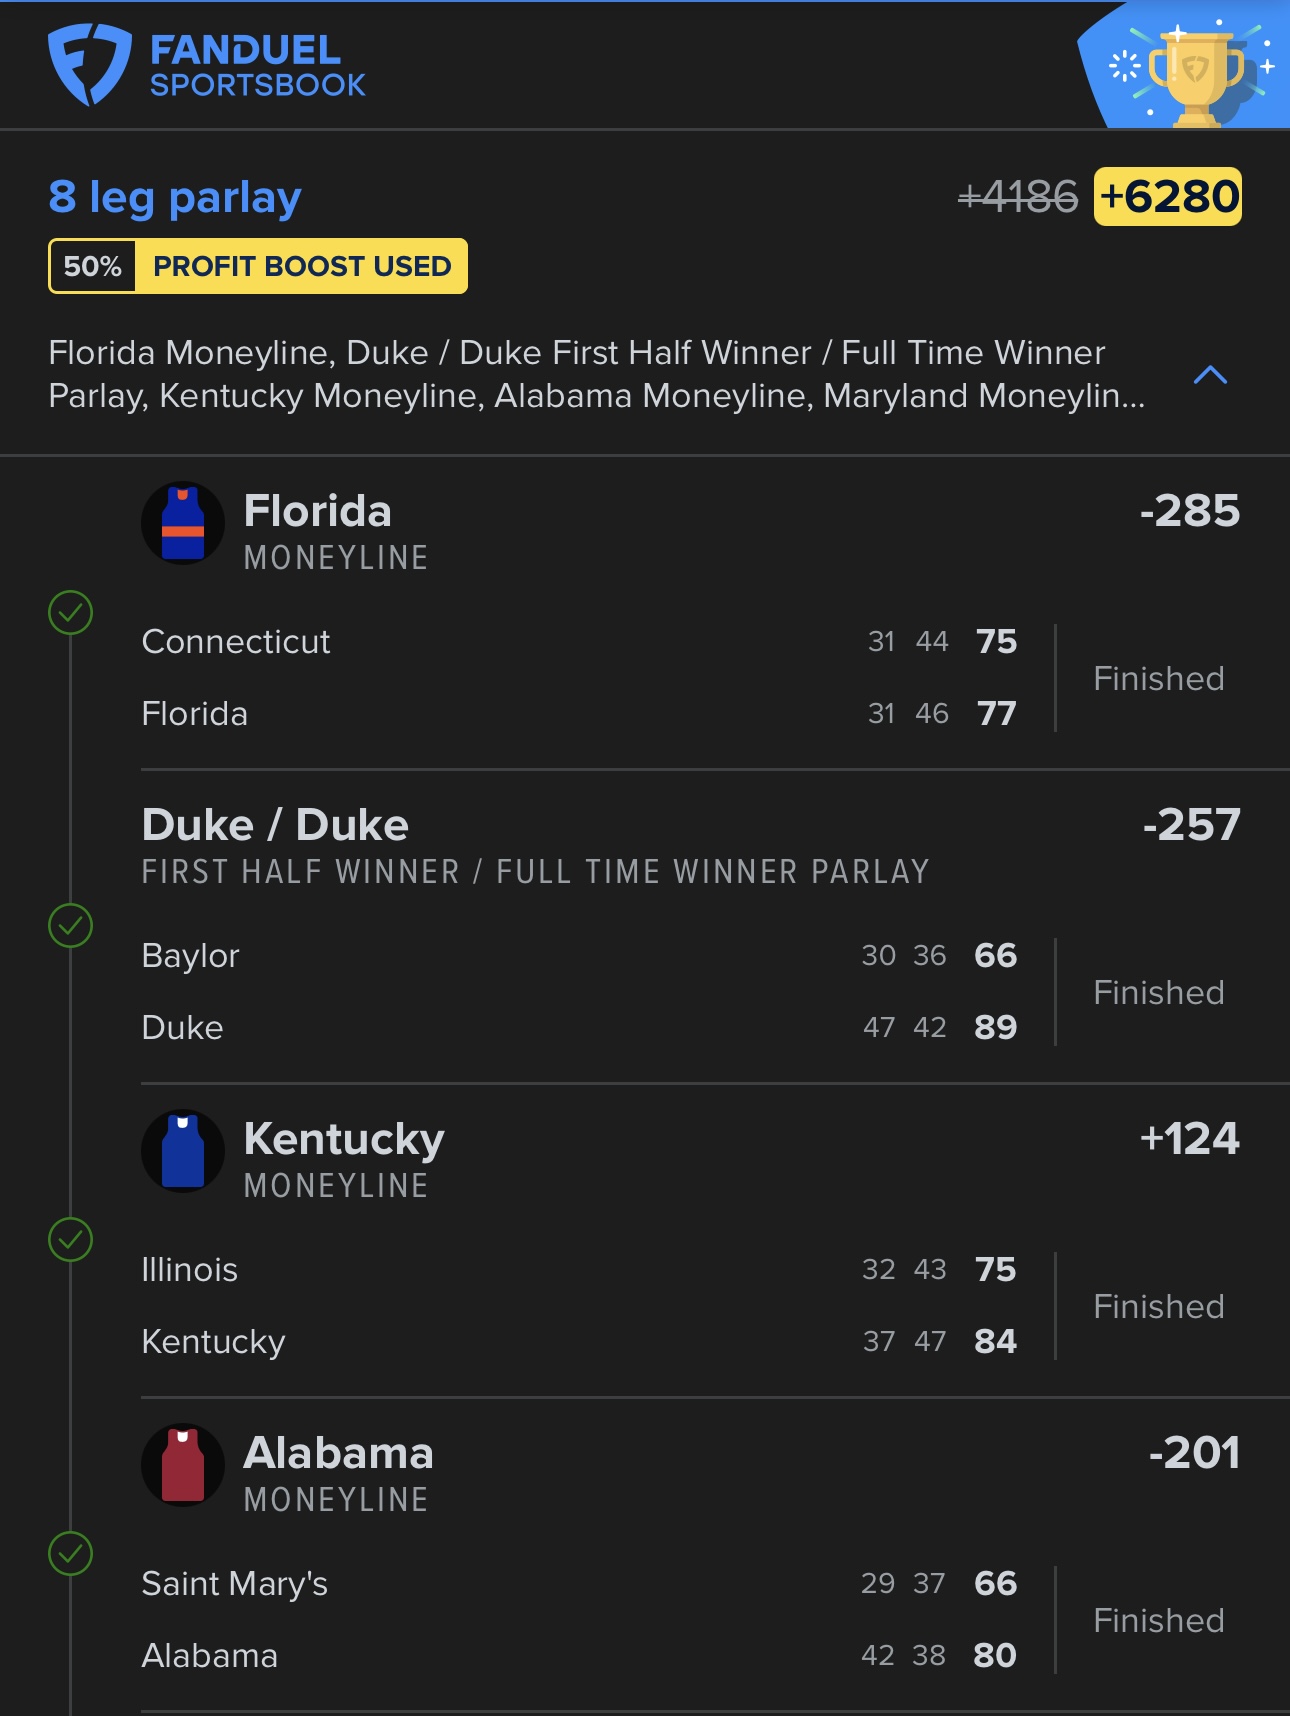1290x1716 pixels.
Task: Click the FanDuel shield logo icon
Action: coord(89,64)
